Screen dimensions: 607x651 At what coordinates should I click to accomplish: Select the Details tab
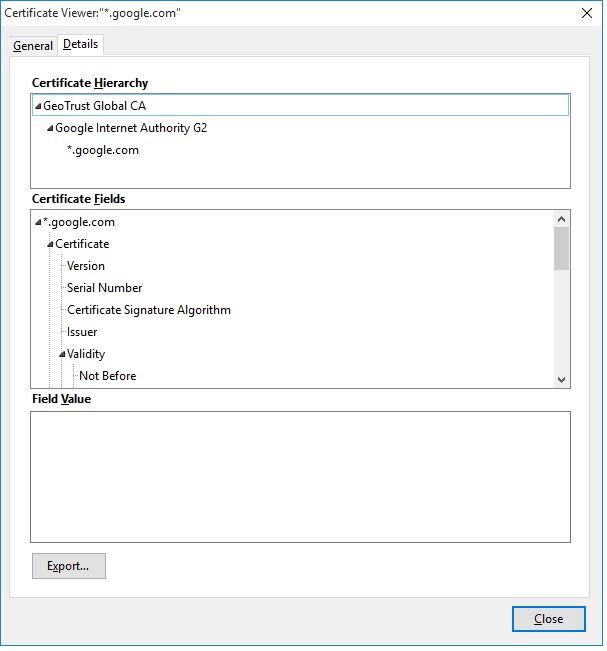(x=81, y=44)
